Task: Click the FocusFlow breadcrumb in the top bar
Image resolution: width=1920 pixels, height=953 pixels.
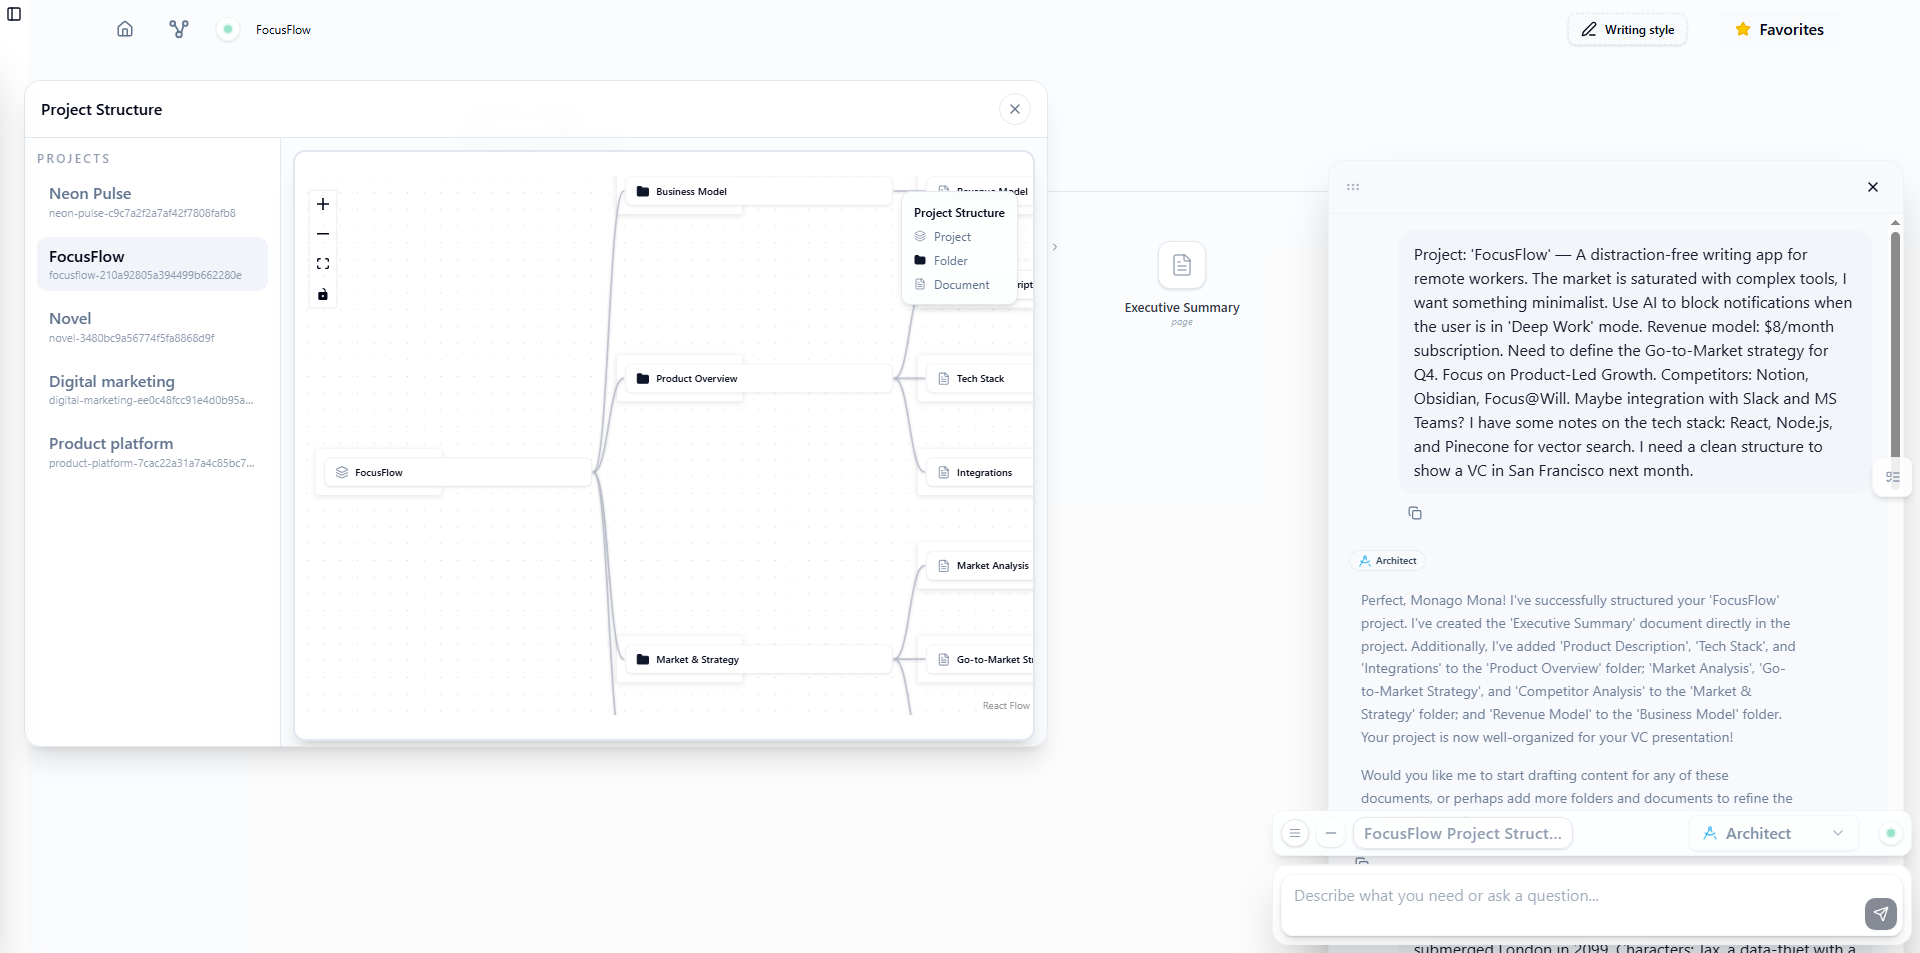Action: click(x=283, y=30)
